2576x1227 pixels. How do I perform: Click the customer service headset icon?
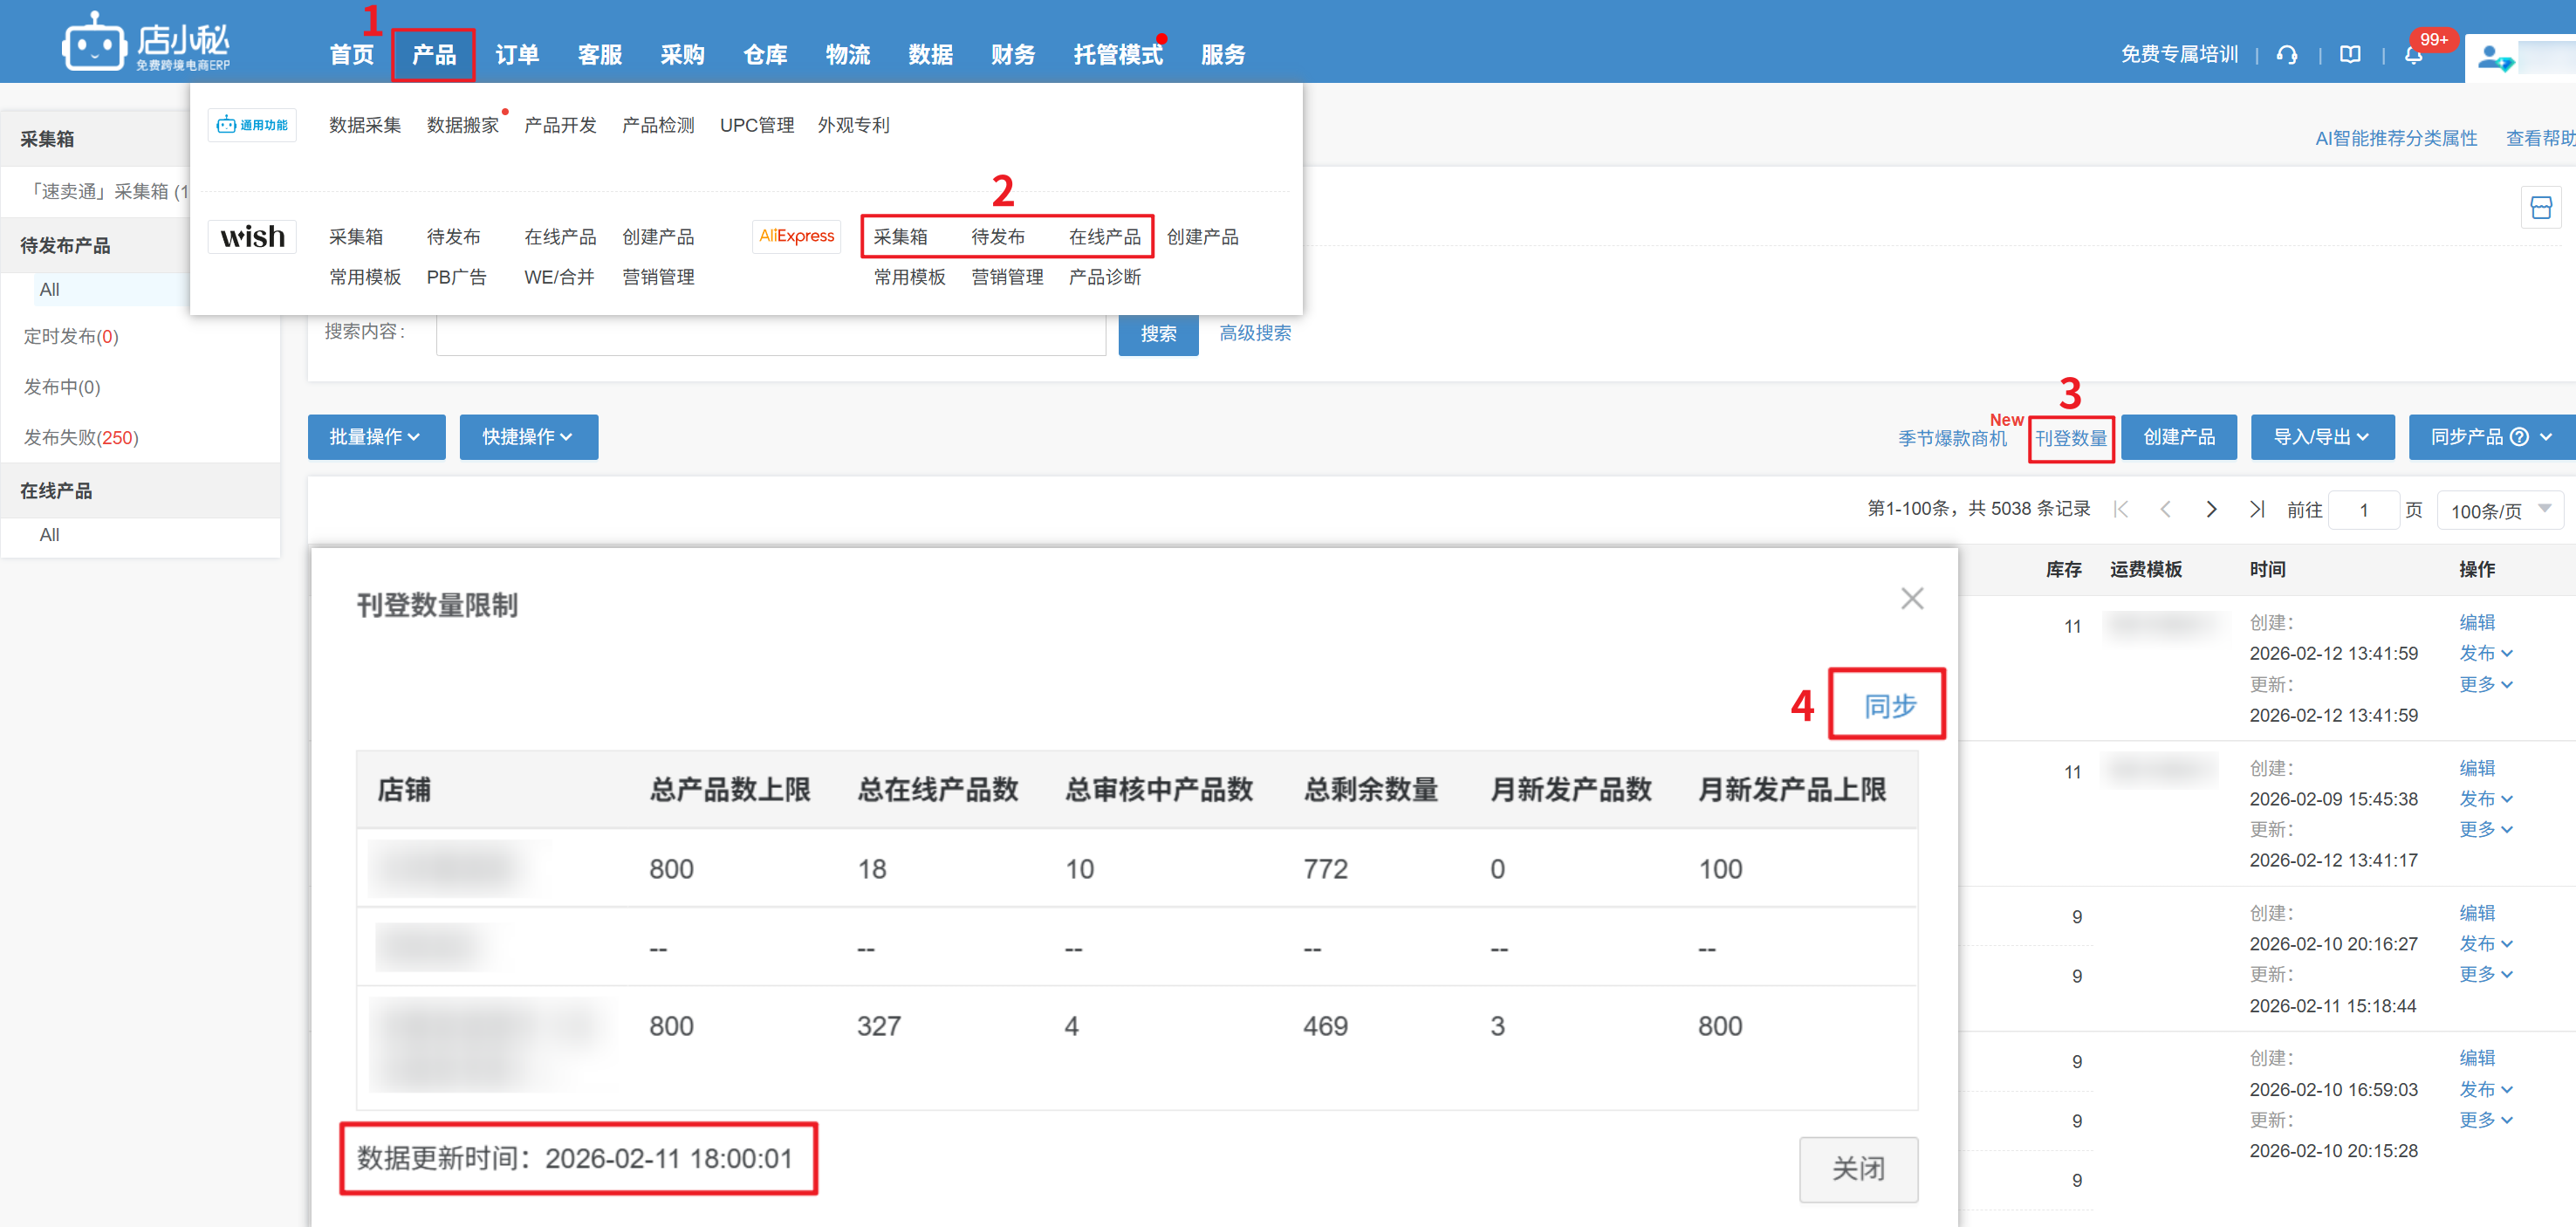(x=2286, y=55)
